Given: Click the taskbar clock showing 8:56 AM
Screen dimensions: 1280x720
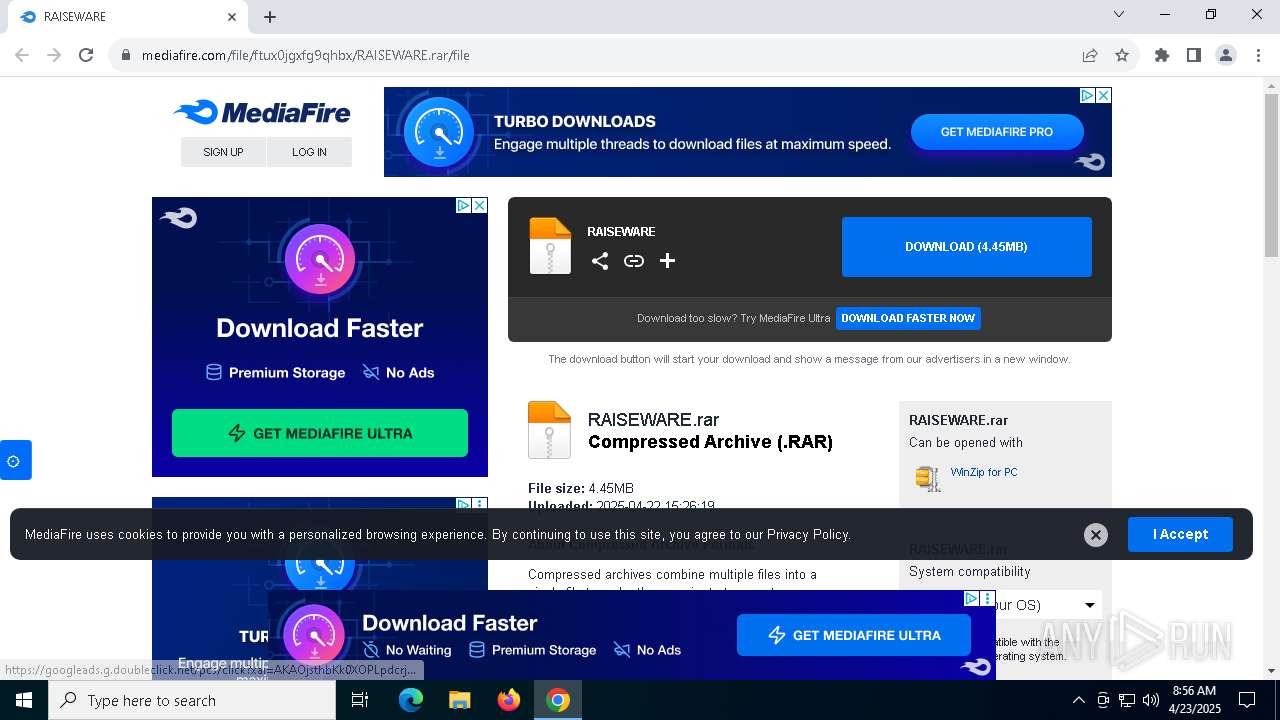Looking at the screenshot, I should (1193, 699).
